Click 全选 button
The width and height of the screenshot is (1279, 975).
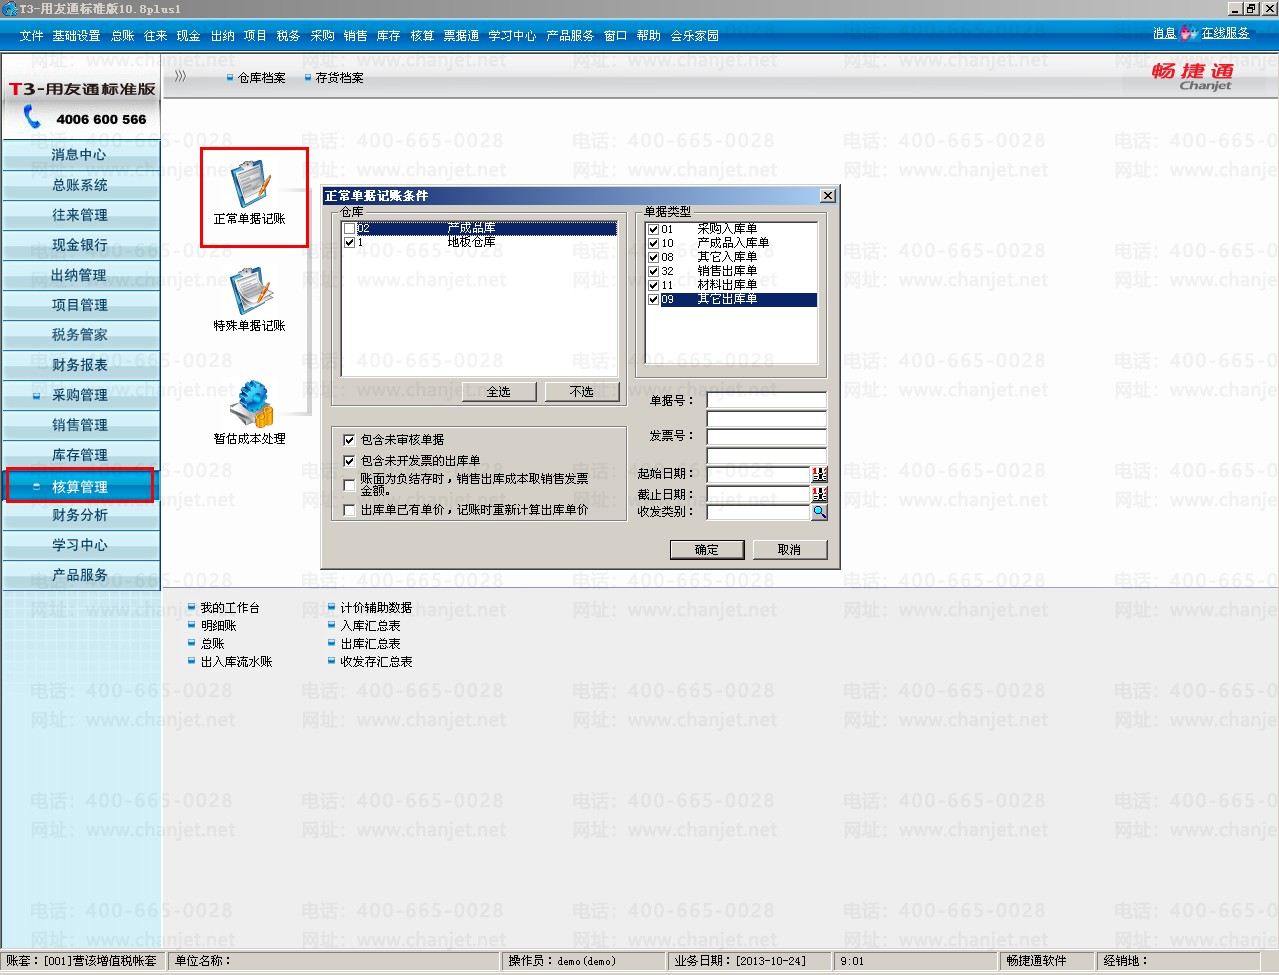click(499, 391)
